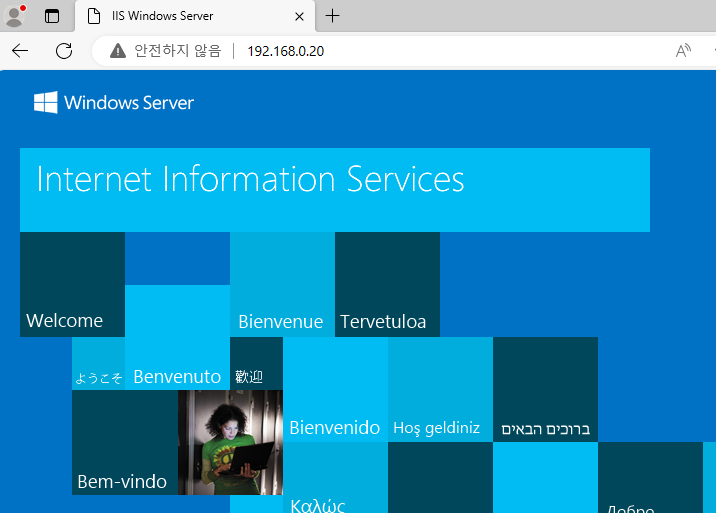Go back with the back arrow
The width and height of the screenshot is (716, 513).
click(x=20, y=51)
